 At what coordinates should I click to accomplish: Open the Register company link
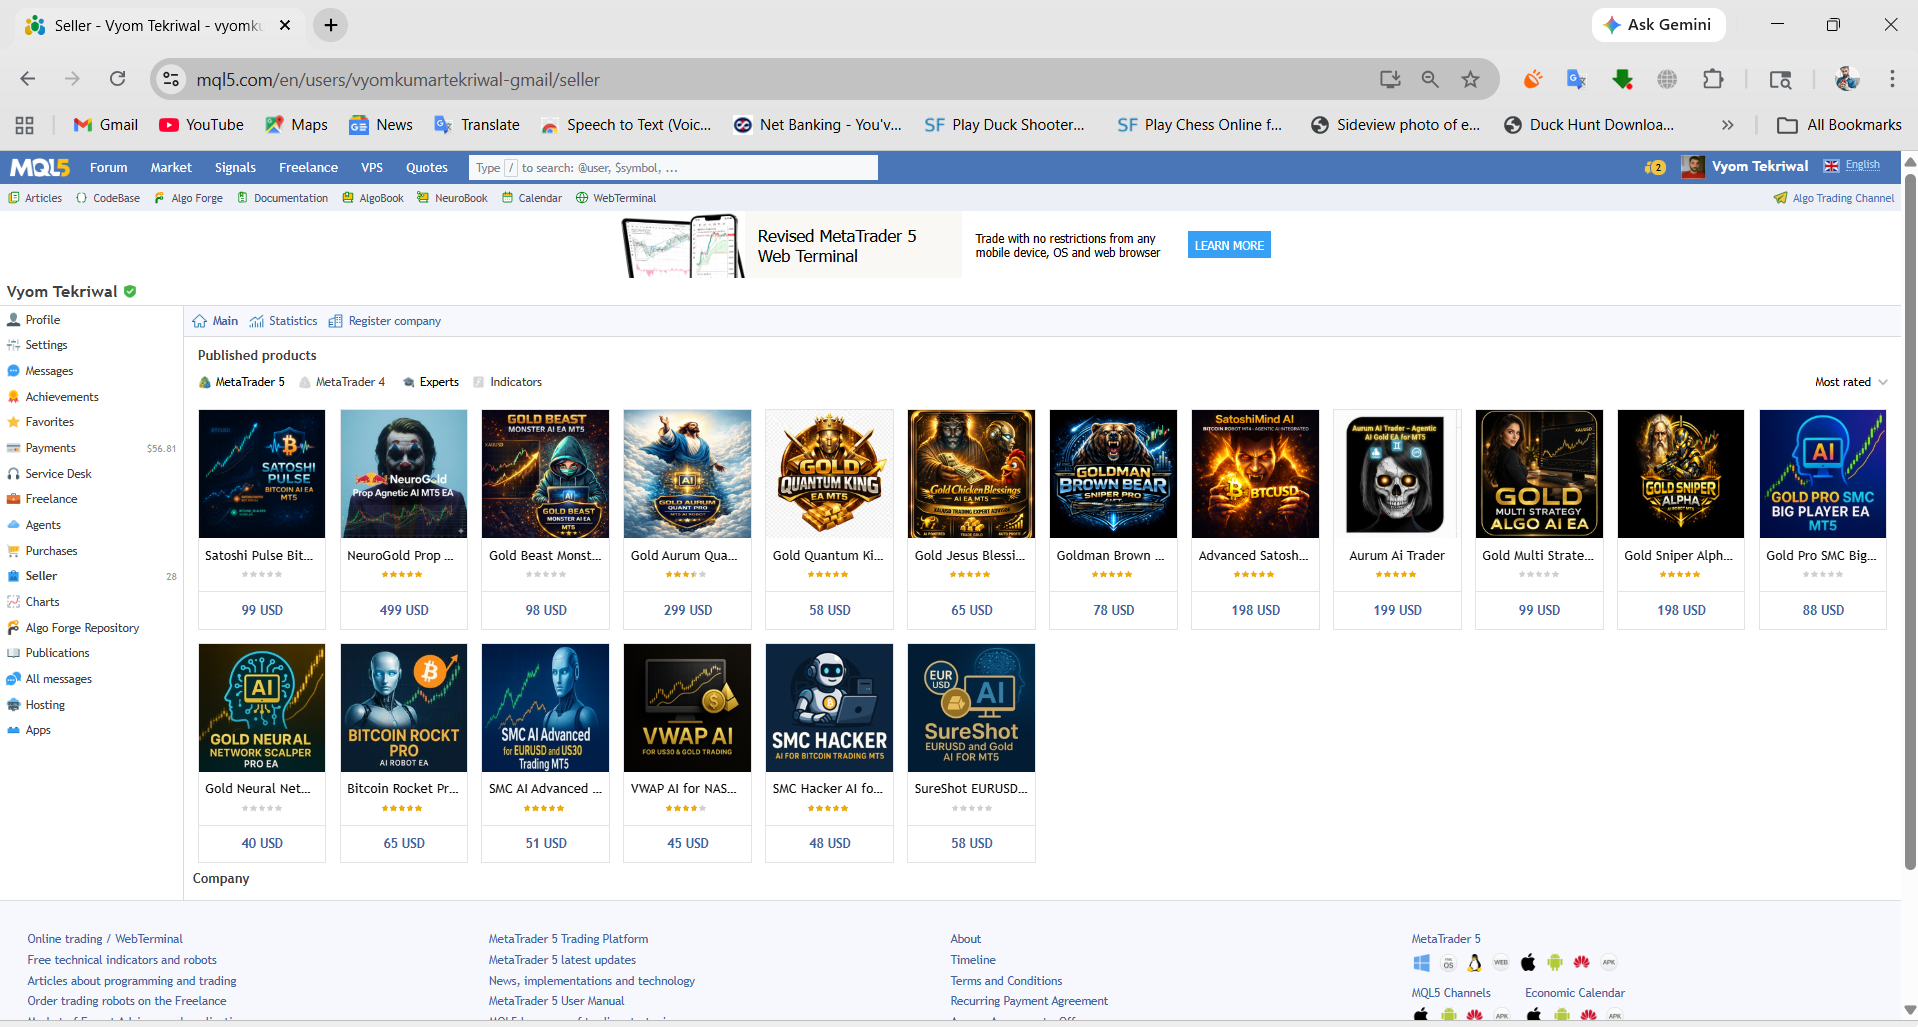tap(385, 321)
